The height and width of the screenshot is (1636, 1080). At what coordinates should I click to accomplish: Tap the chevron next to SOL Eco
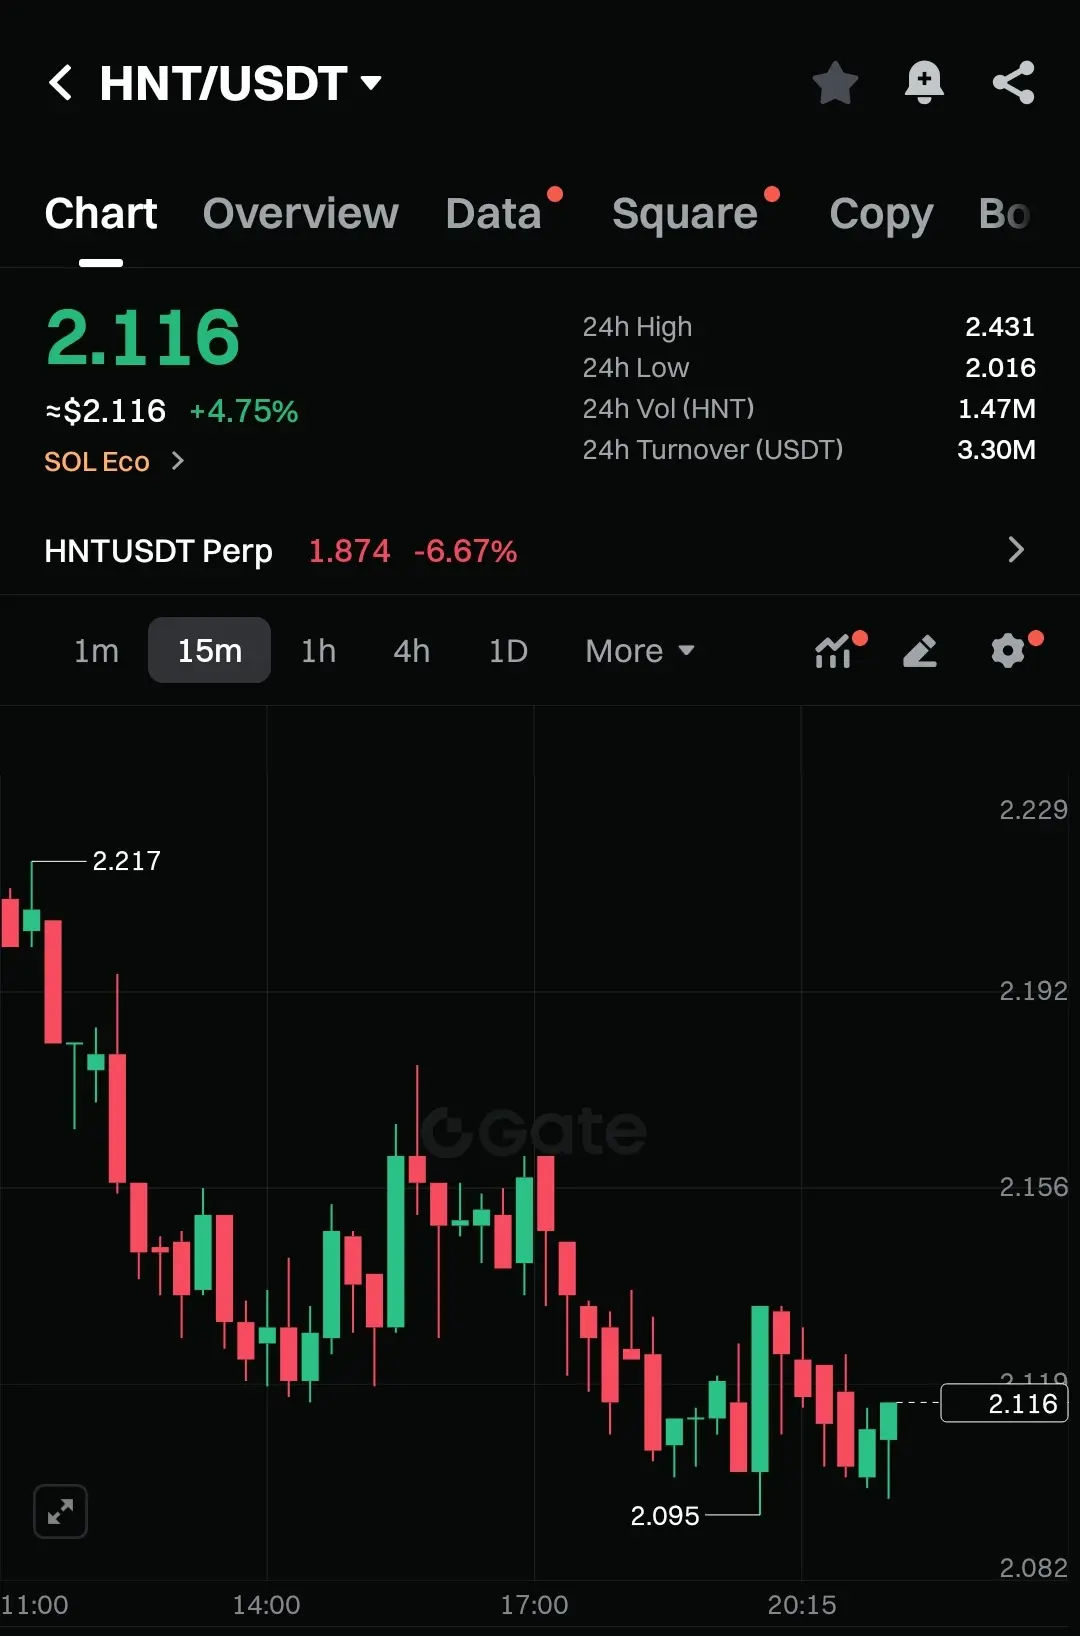(177, 461)
